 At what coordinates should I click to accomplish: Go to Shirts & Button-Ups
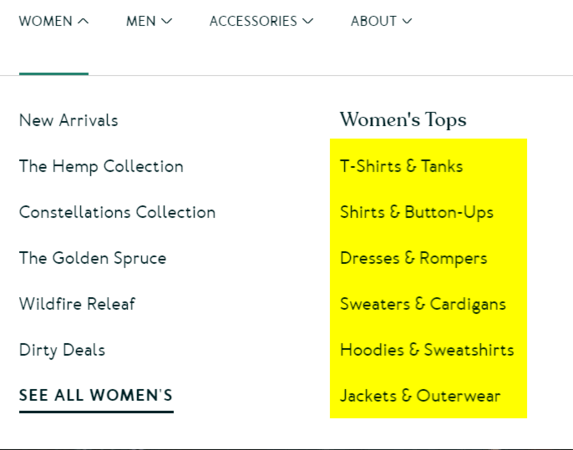coord(417,212)
